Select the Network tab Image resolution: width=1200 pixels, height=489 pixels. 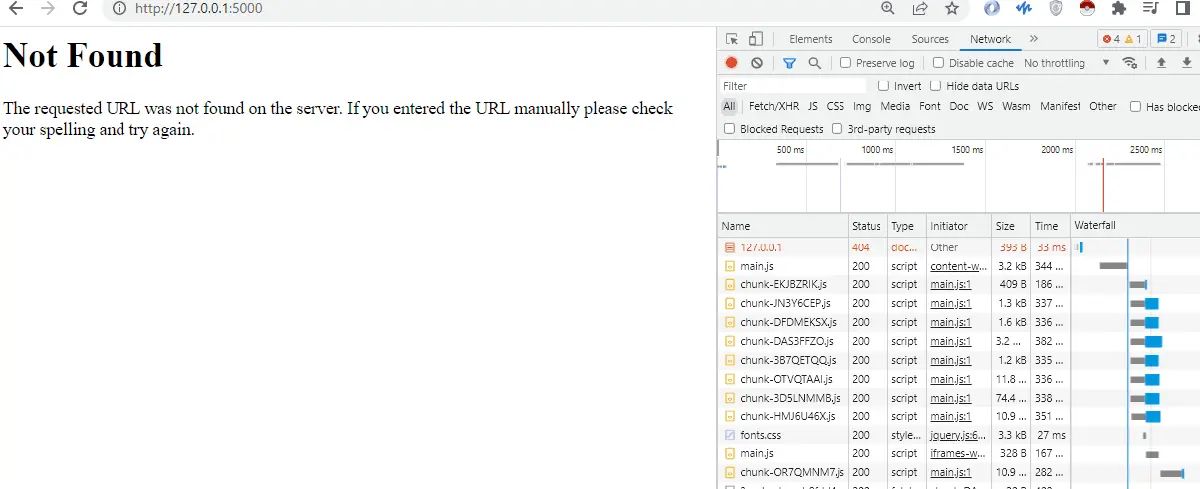(990, 39)
